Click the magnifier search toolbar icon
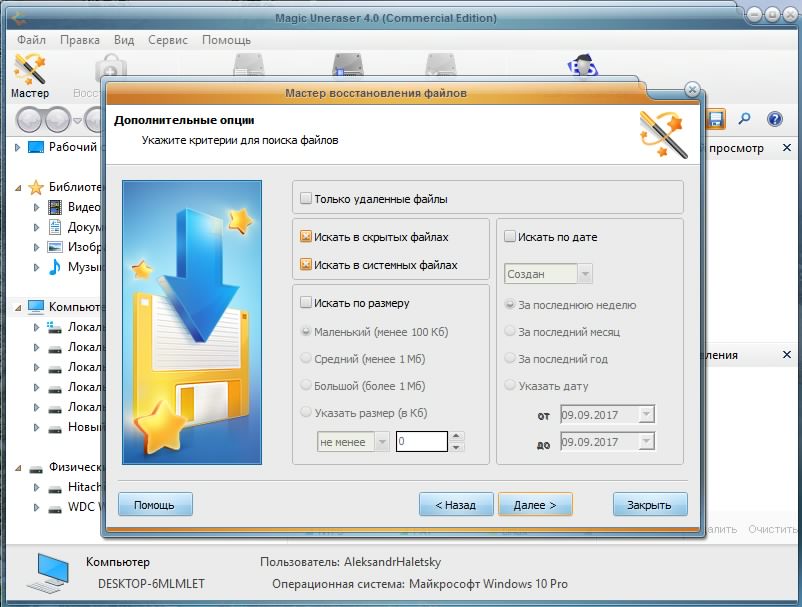 tap(744, 119)
